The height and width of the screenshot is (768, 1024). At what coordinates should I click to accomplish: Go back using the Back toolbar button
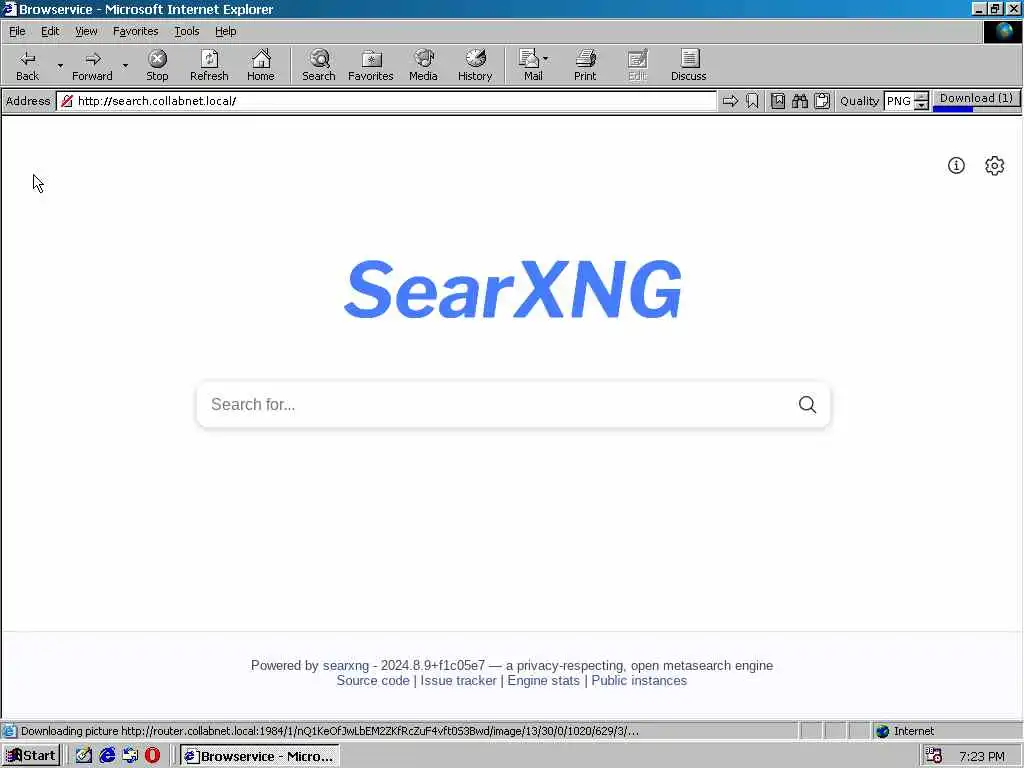point(27,65)
